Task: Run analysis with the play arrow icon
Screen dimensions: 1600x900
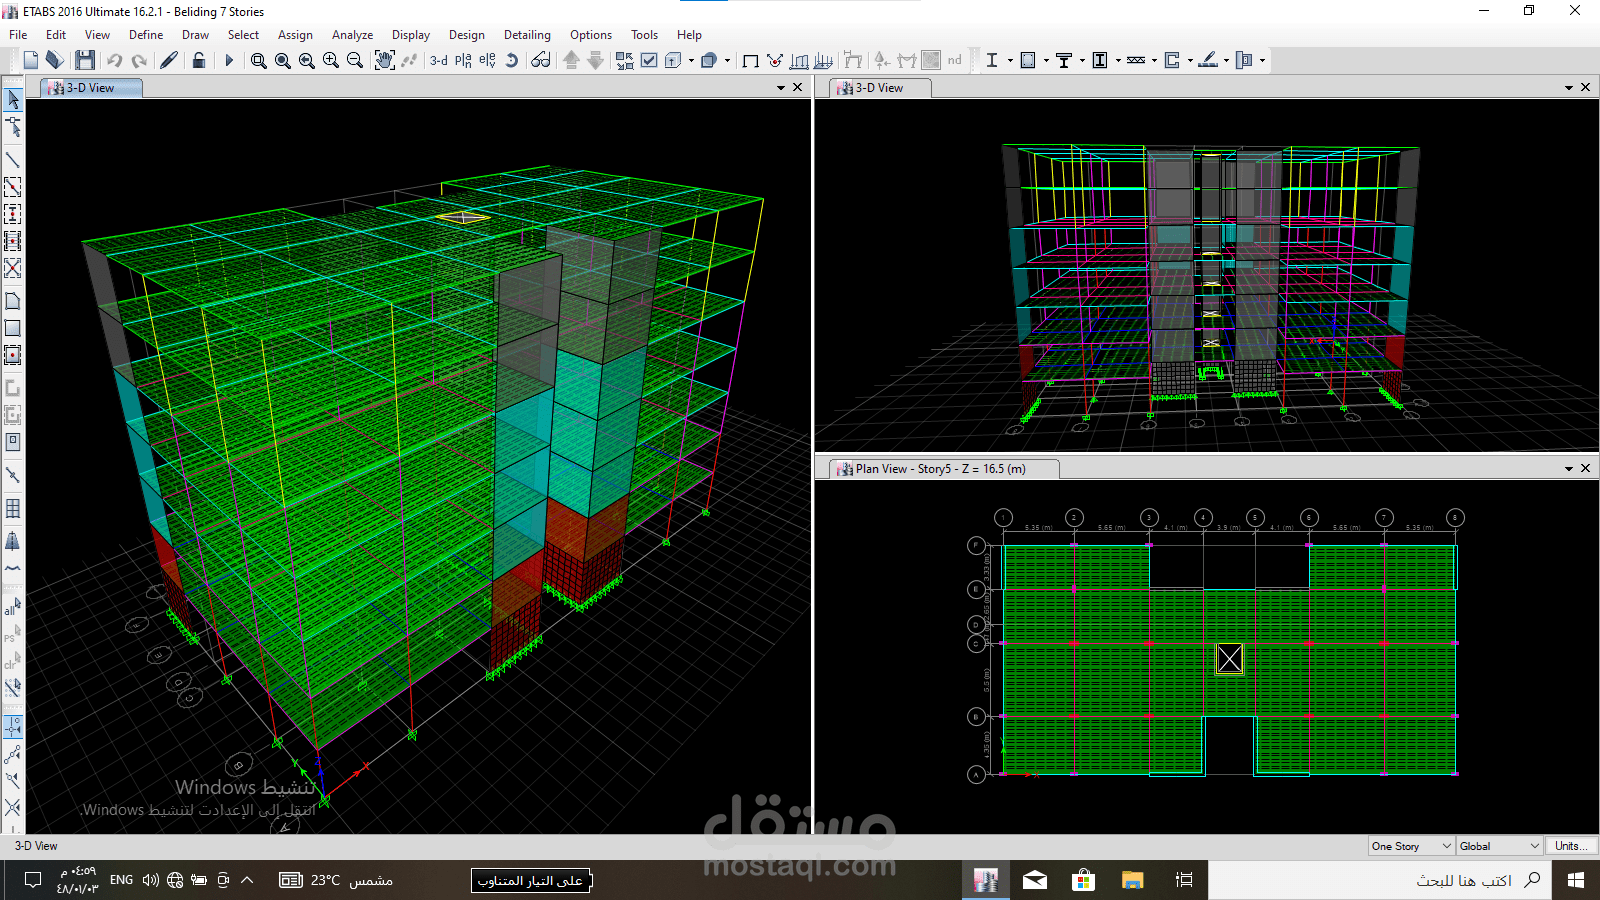Action: 229,60
